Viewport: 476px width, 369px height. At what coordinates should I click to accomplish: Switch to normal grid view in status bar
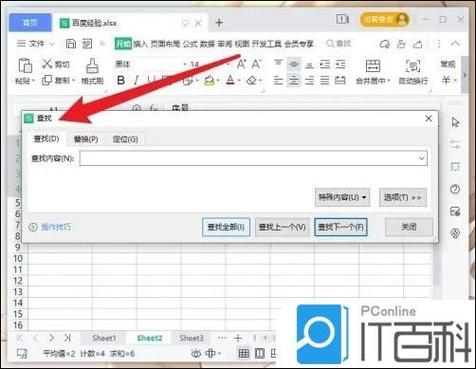(244, 353)
